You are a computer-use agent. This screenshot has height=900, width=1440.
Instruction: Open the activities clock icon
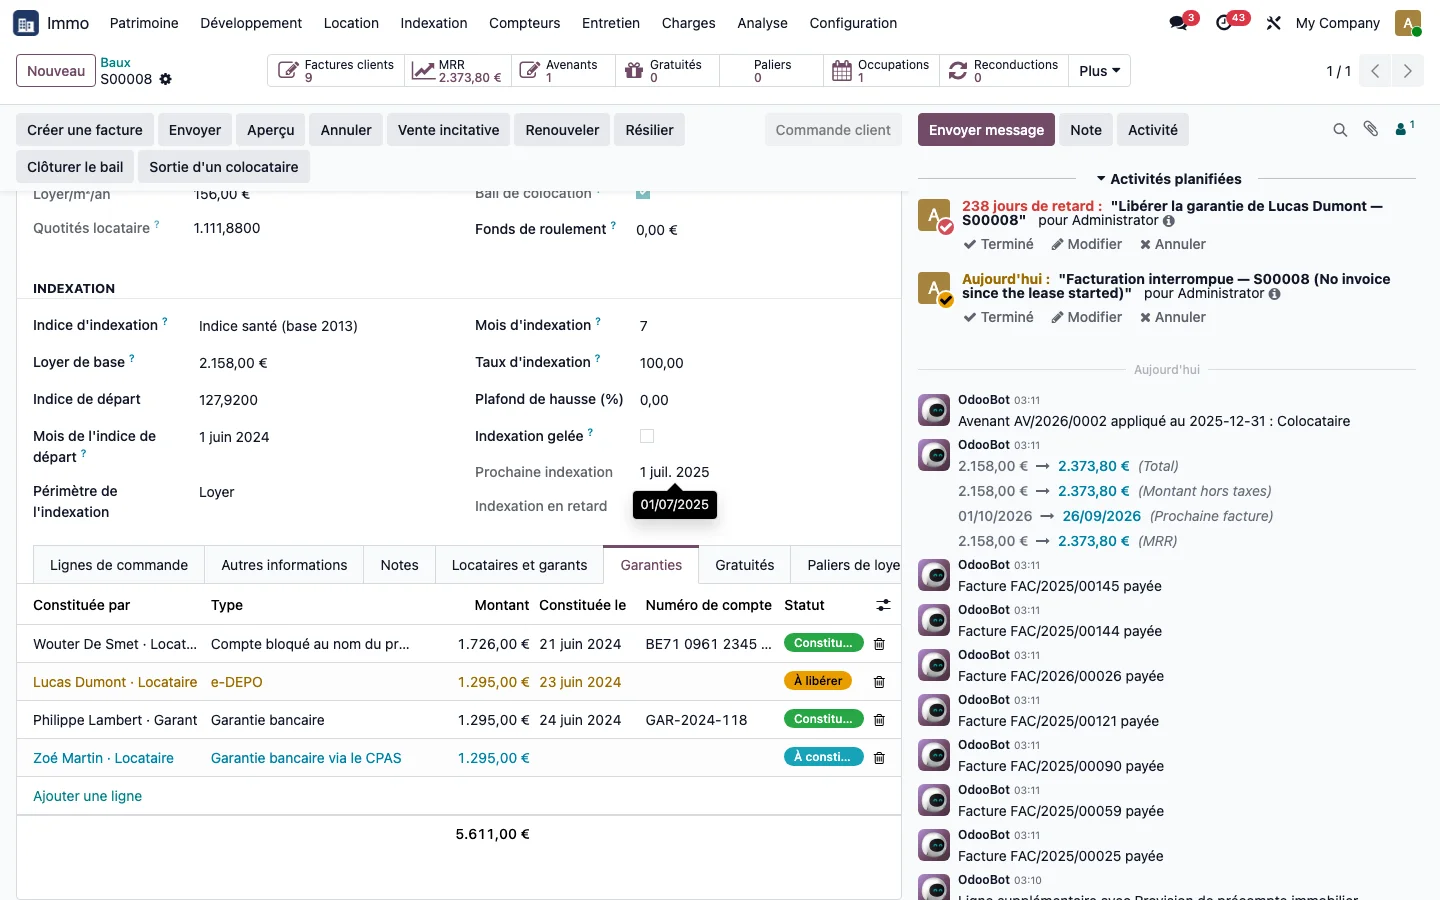[1224, 23]
